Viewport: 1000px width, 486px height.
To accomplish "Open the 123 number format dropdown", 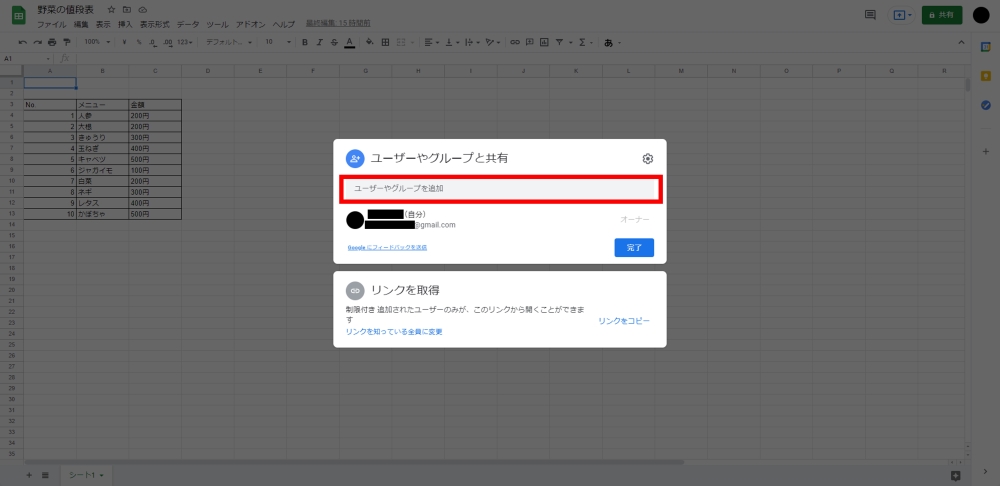I will click(x=186, y=42).
